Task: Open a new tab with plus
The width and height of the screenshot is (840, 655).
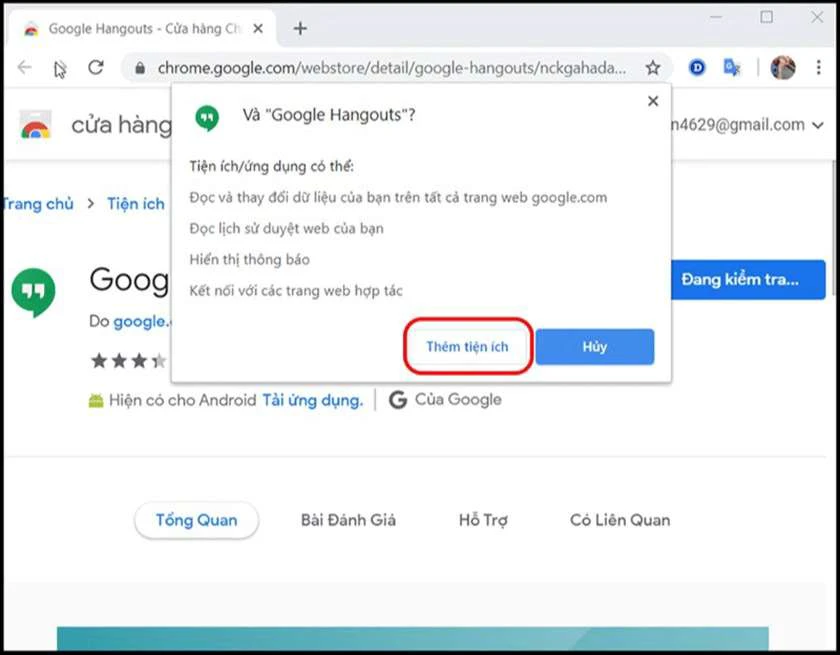Action: (300, 28)
